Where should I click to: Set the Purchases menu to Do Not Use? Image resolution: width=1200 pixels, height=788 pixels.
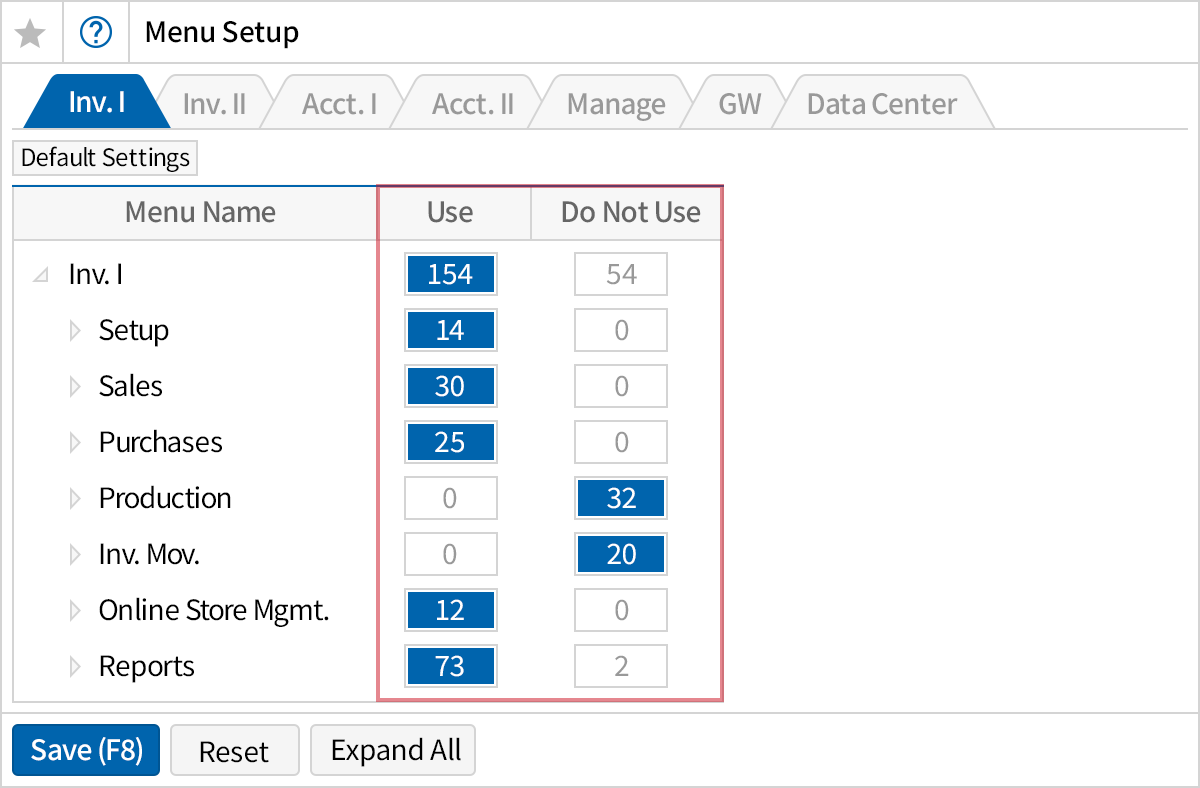620,442
